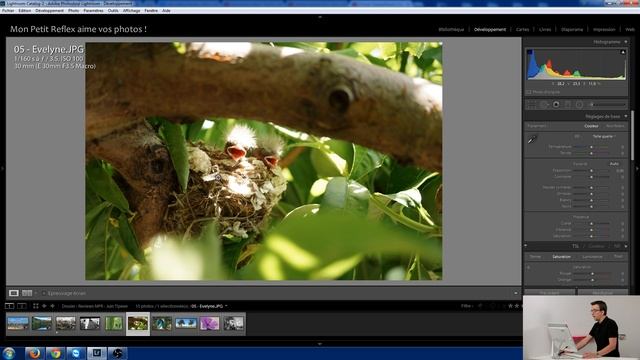The height and width of the screenshot is (360, 640).
Task: Select the Adjustment Brush tool
Action: (x=608, y=105)
